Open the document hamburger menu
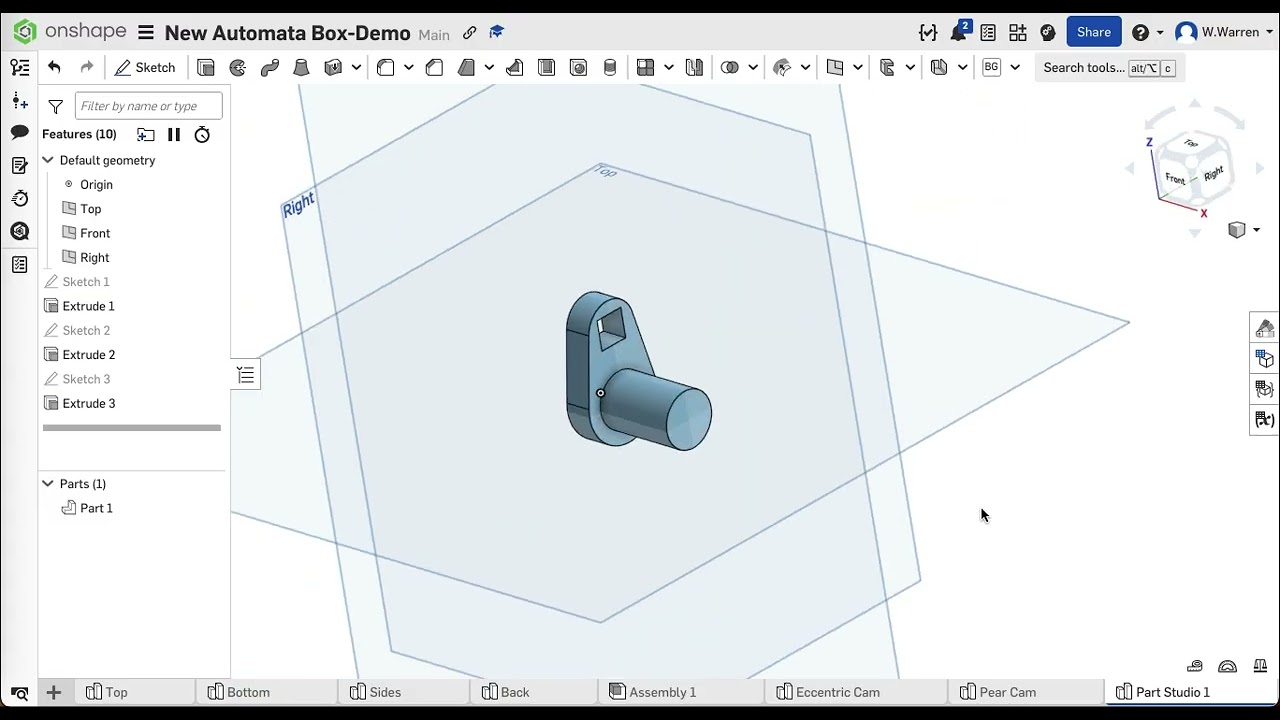Image resolution: width=1280 pixels, height=720 pixels. (x=146, y=33)
